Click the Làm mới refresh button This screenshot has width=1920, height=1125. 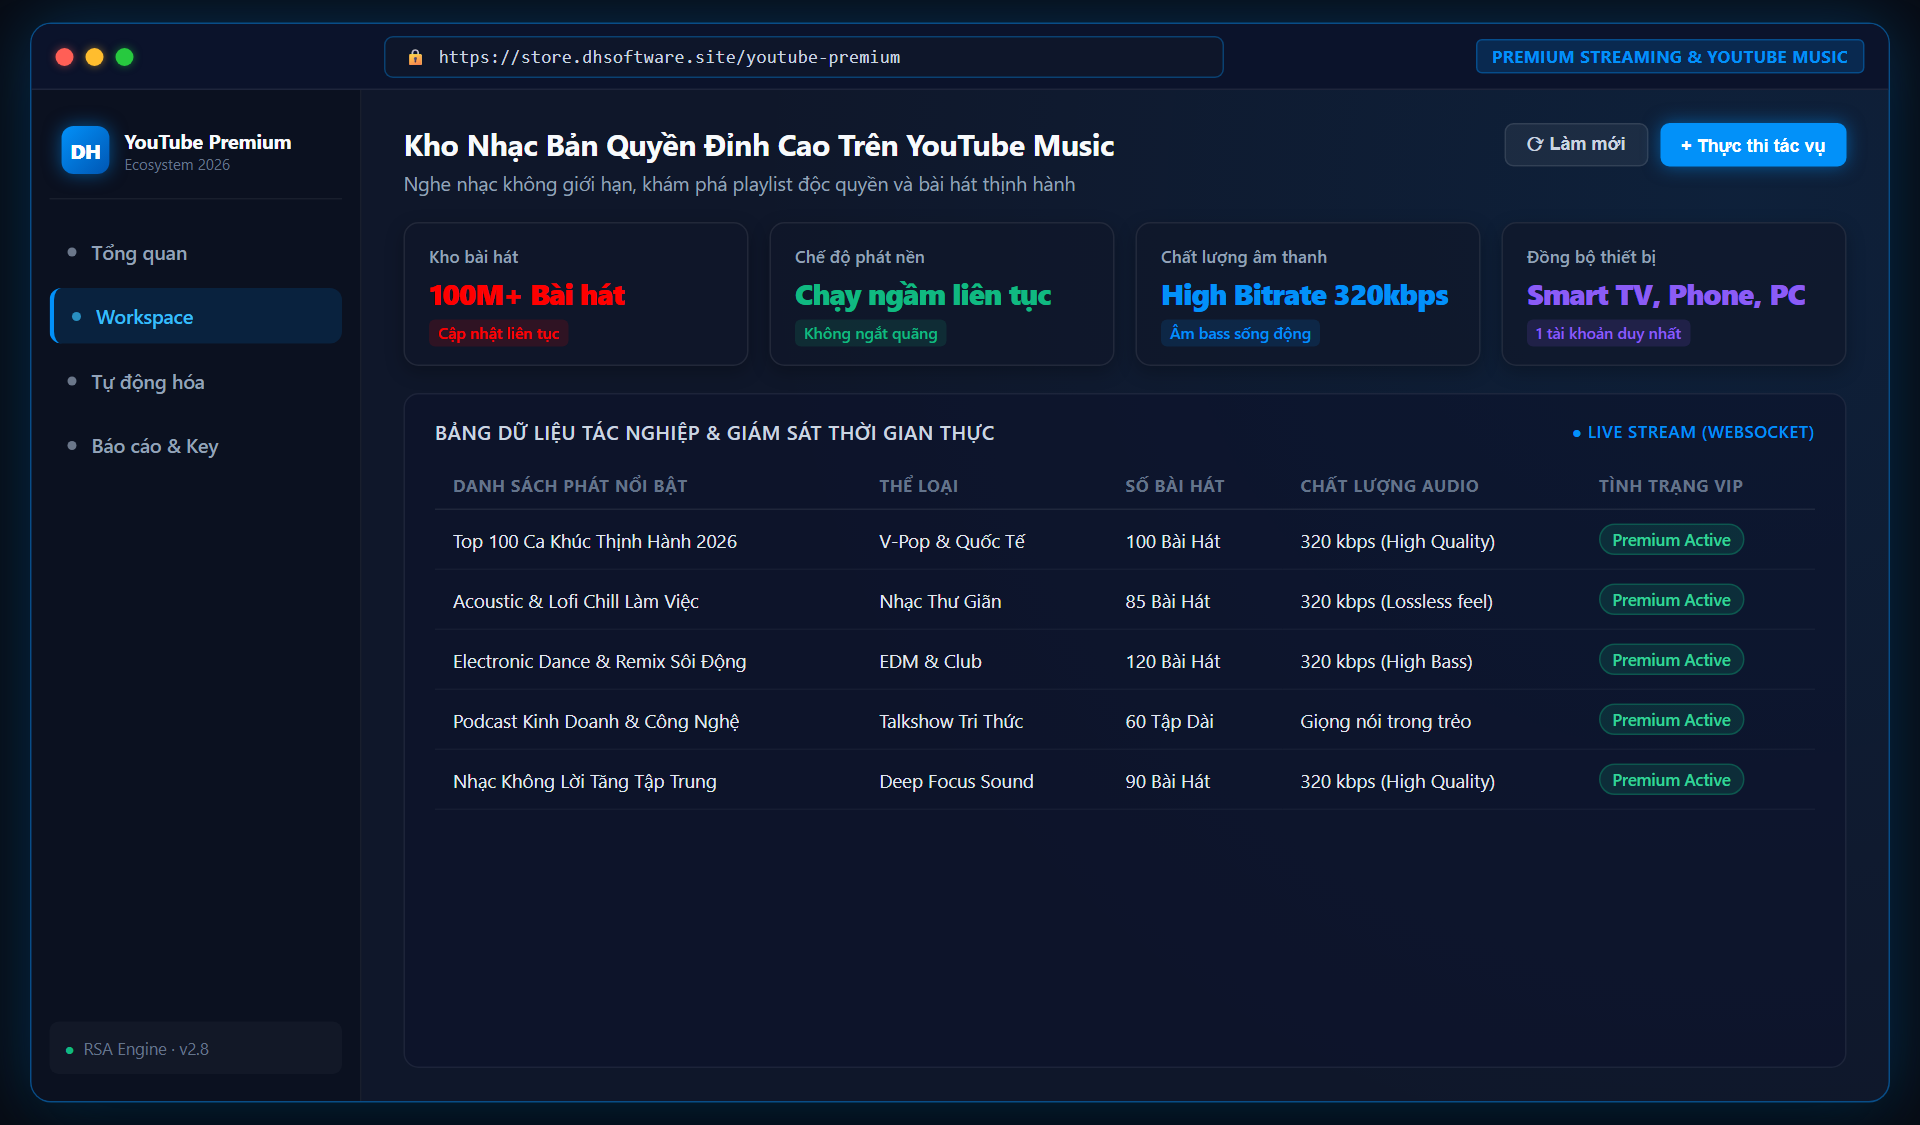(1576, 145)
